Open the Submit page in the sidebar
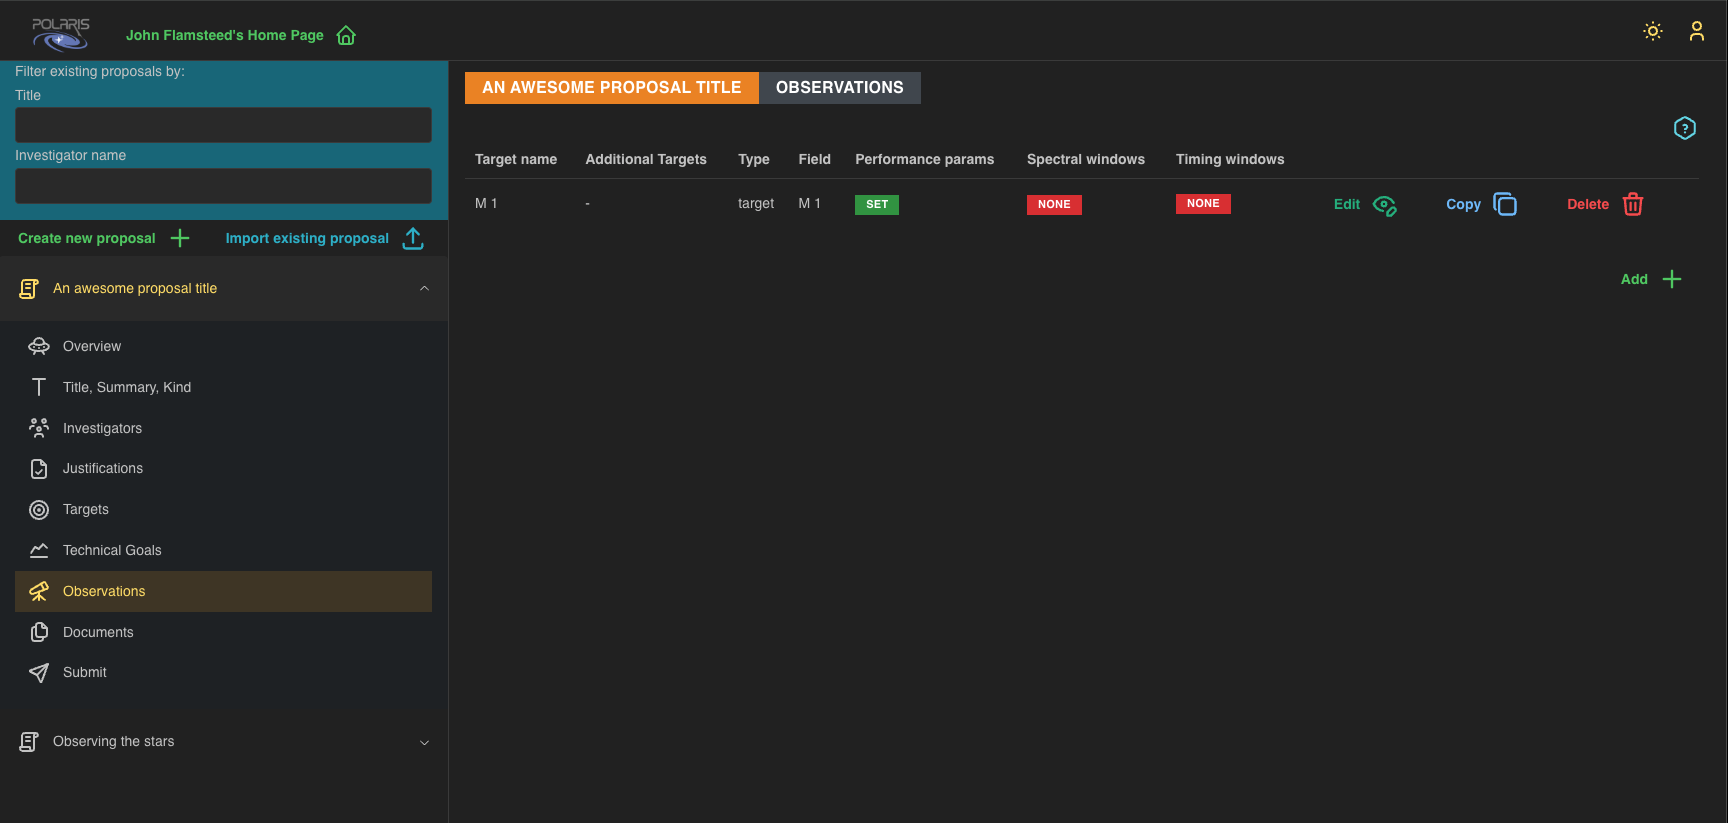Screen dimensions: 1728x823 pyautogui.click(x=84, y=673)
